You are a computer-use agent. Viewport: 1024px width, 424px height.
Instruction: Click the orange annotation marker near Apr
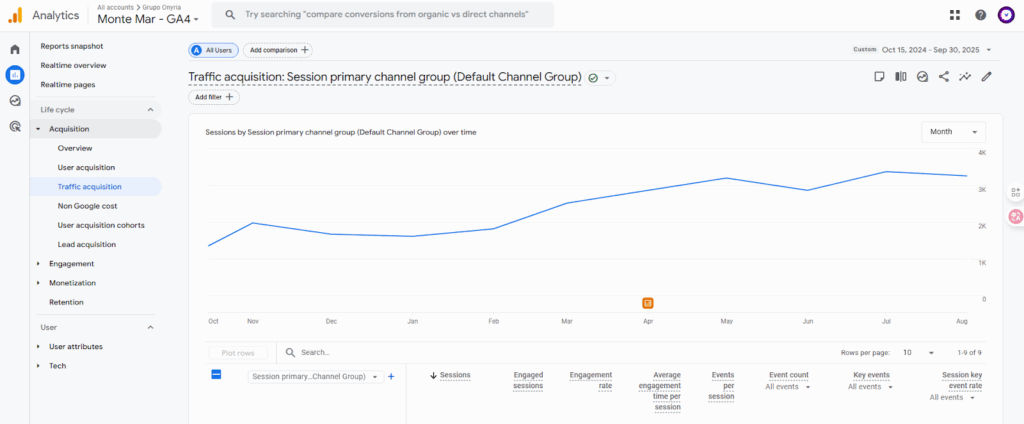tap(648, 302)
